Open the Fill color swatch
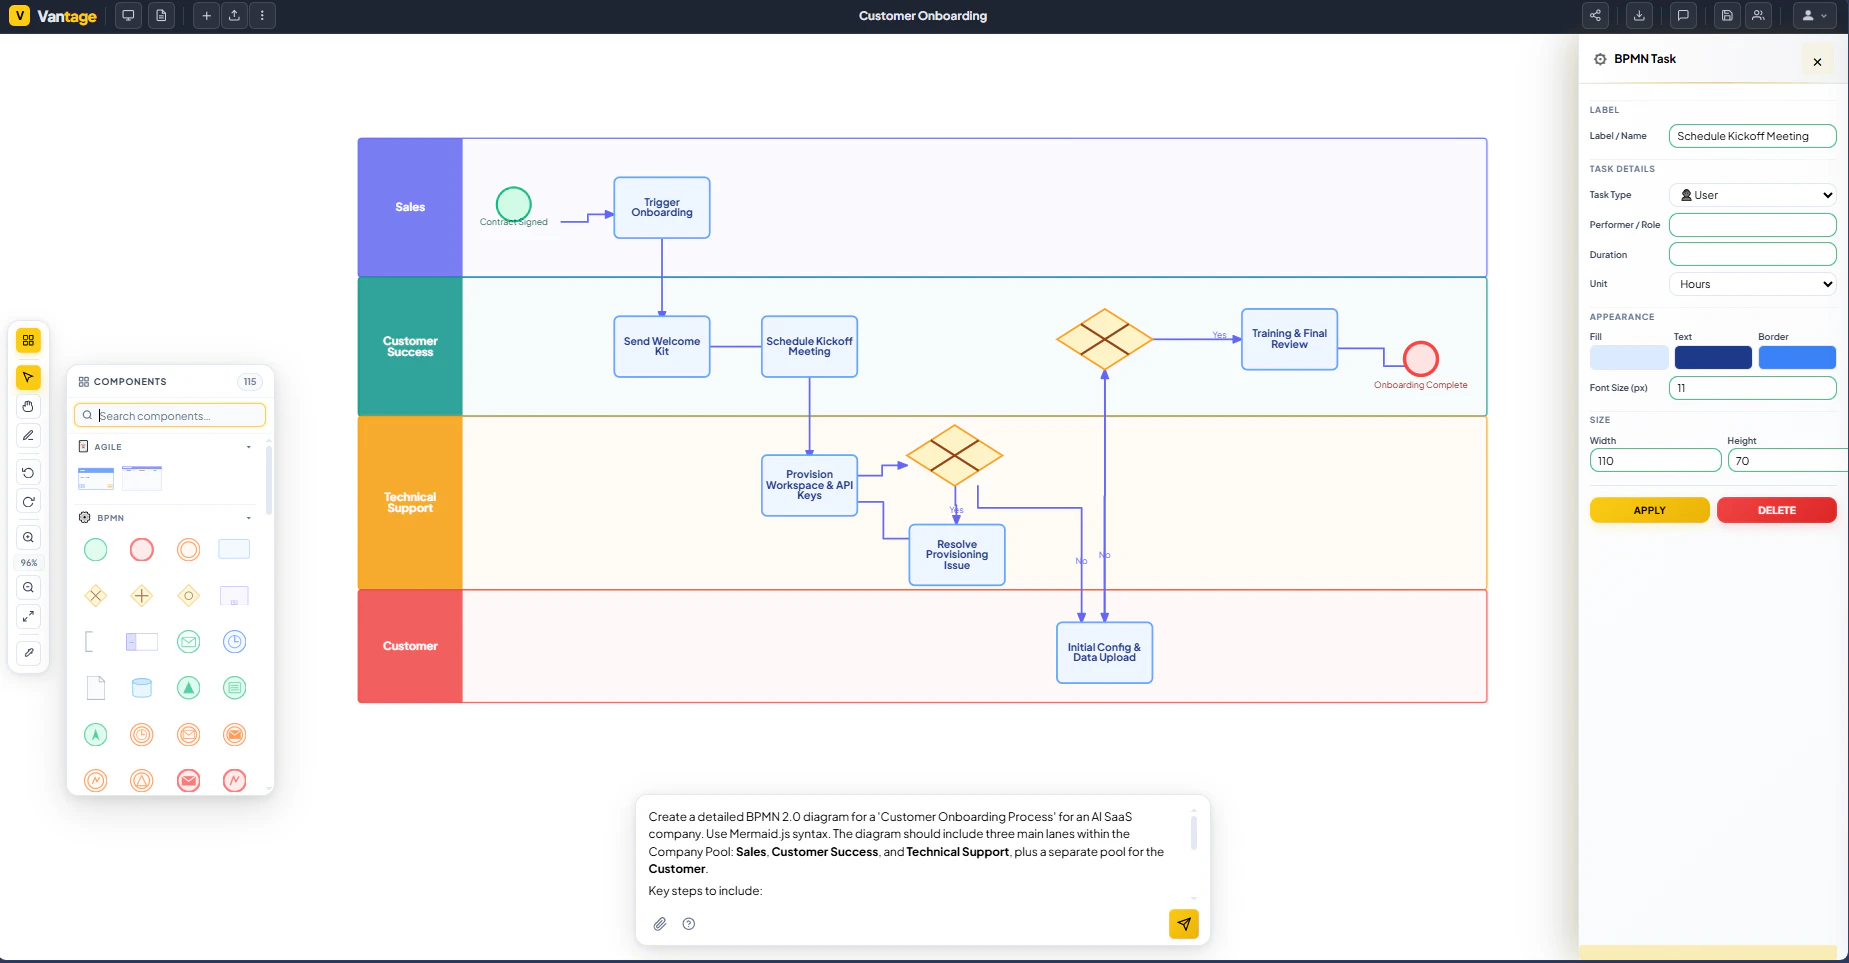Screen dimensions: 1849x963 [x=1628, y=357]
